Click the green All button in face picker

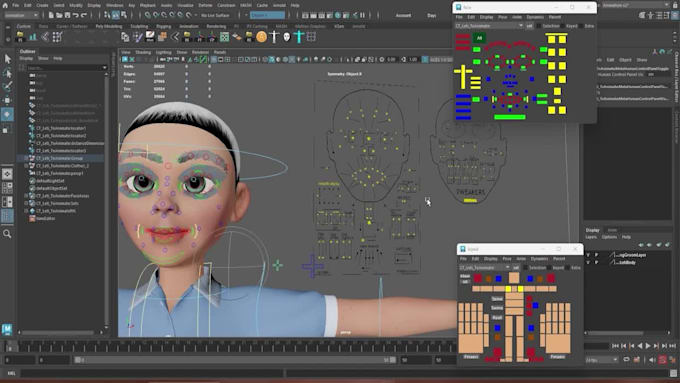tap(479, 38)
